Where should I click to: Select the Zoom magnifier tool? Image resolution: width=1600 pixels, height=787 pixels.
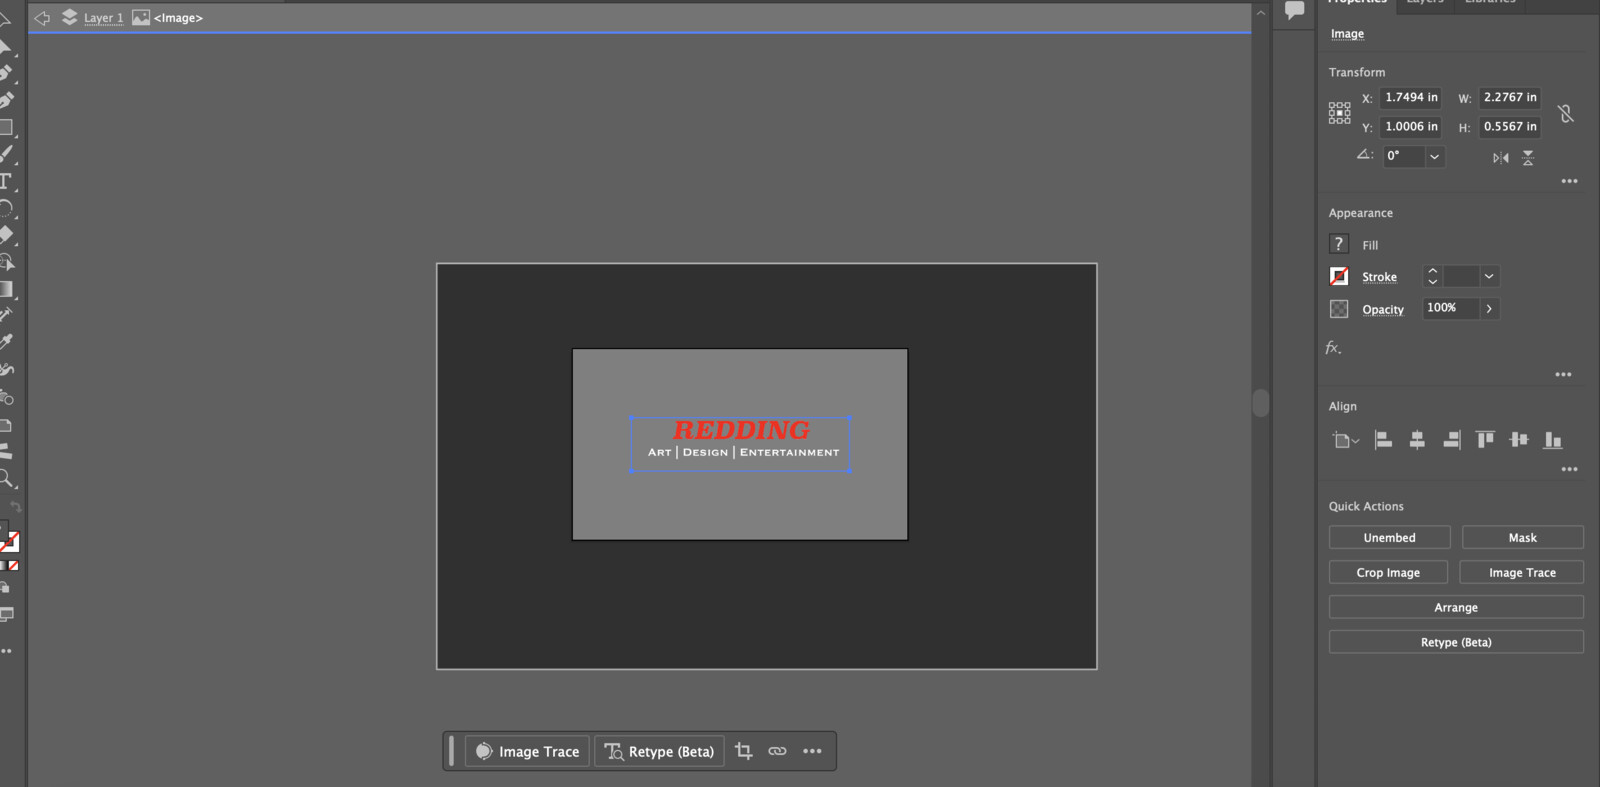click(x=5, y=478)
